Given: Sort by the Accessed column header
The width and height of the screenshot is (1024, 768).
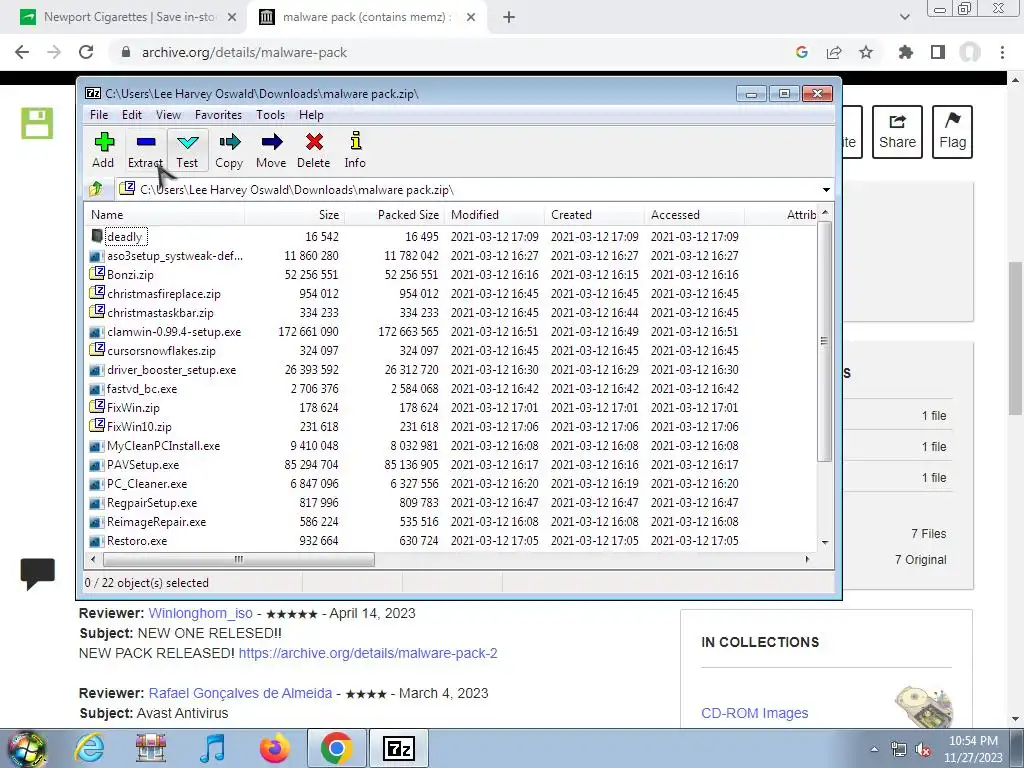Looking at the screenshot, I should (694, 215).
